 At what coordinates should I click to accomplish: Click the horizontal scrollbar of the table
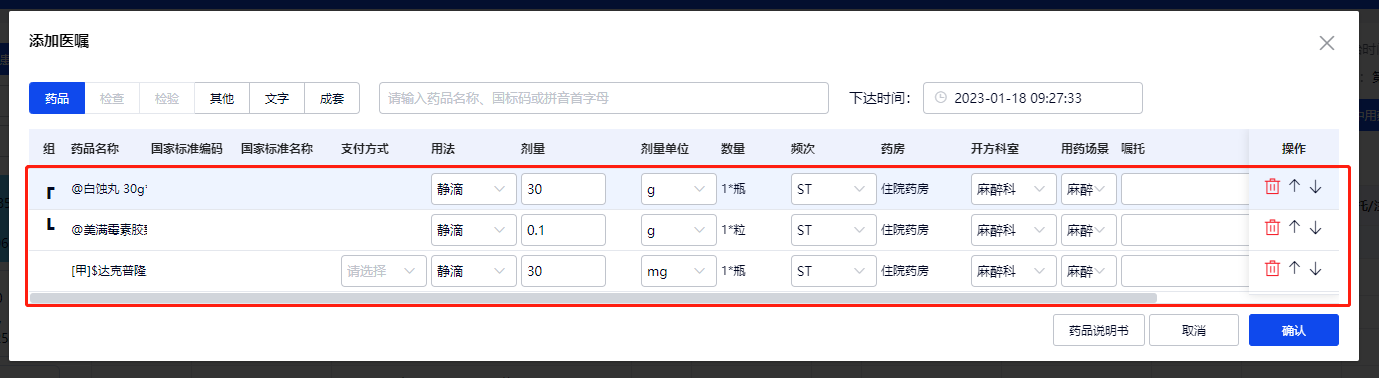click(593, 297)
